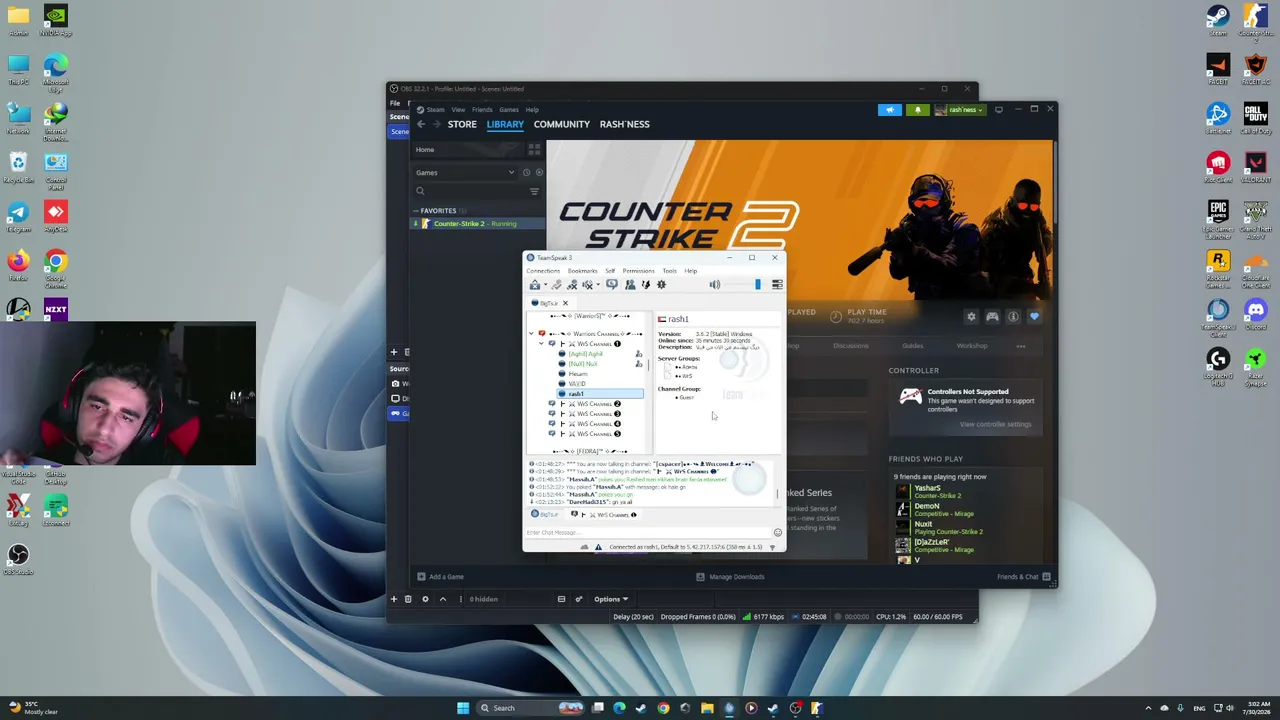Screen dimensions: 1280x720
Task: Click OBS remove source trash icon
Action: pos(408,599)
